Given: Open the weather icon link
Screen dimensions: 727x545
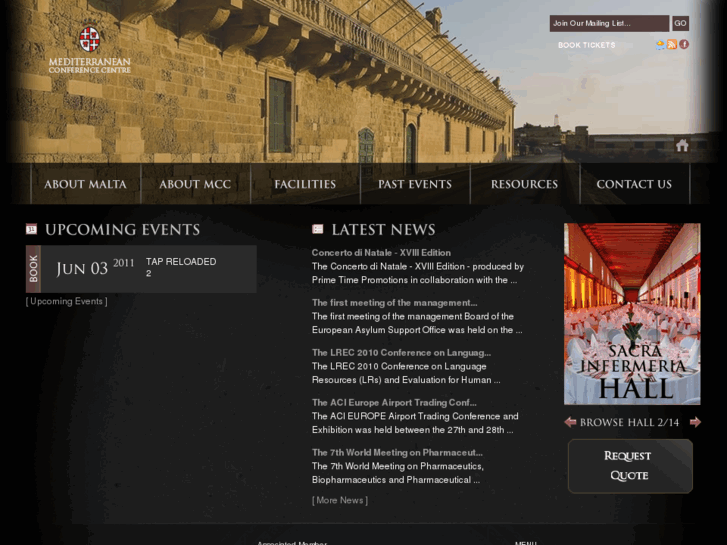Looking at the screenshot, I should (x=660, y=45).
